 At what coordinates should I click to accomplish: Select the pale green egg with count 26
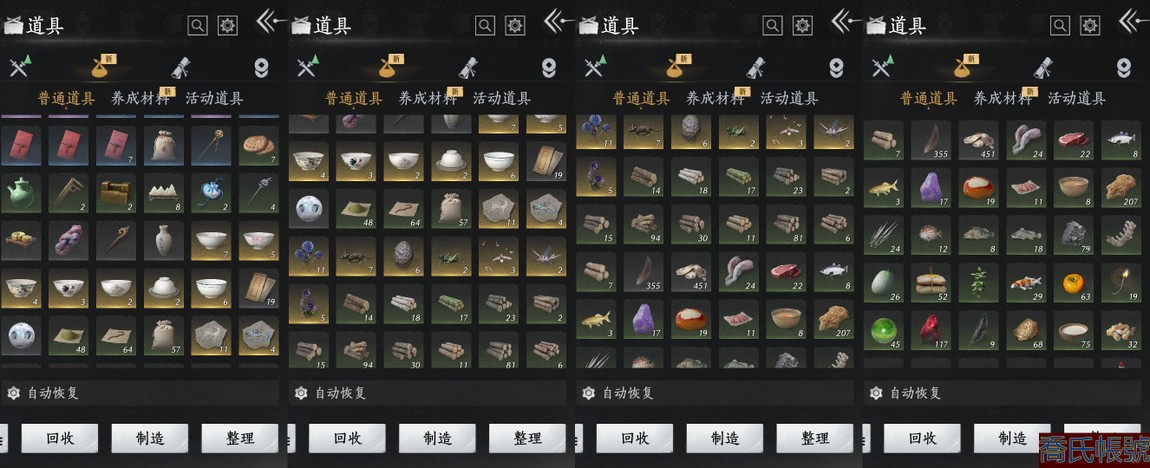coord(883,283)
